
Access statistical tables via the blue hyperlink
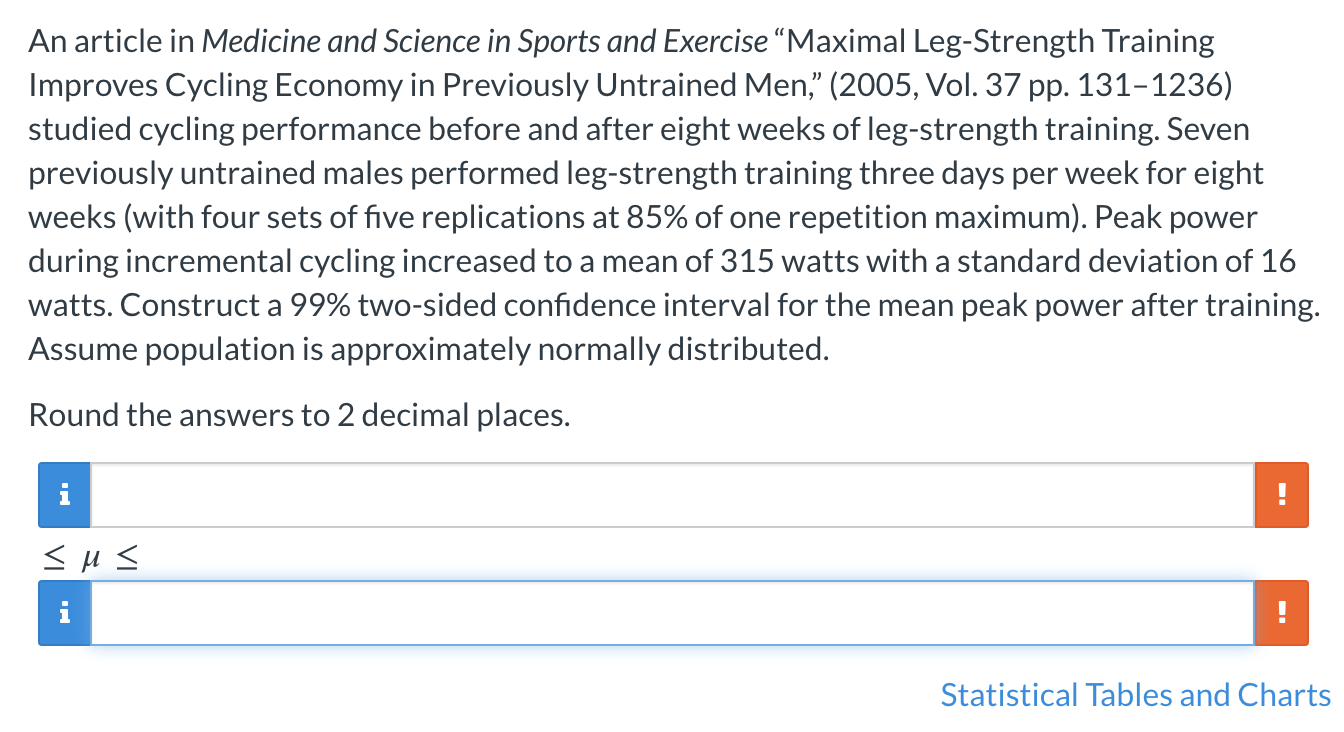(1136, 695)
